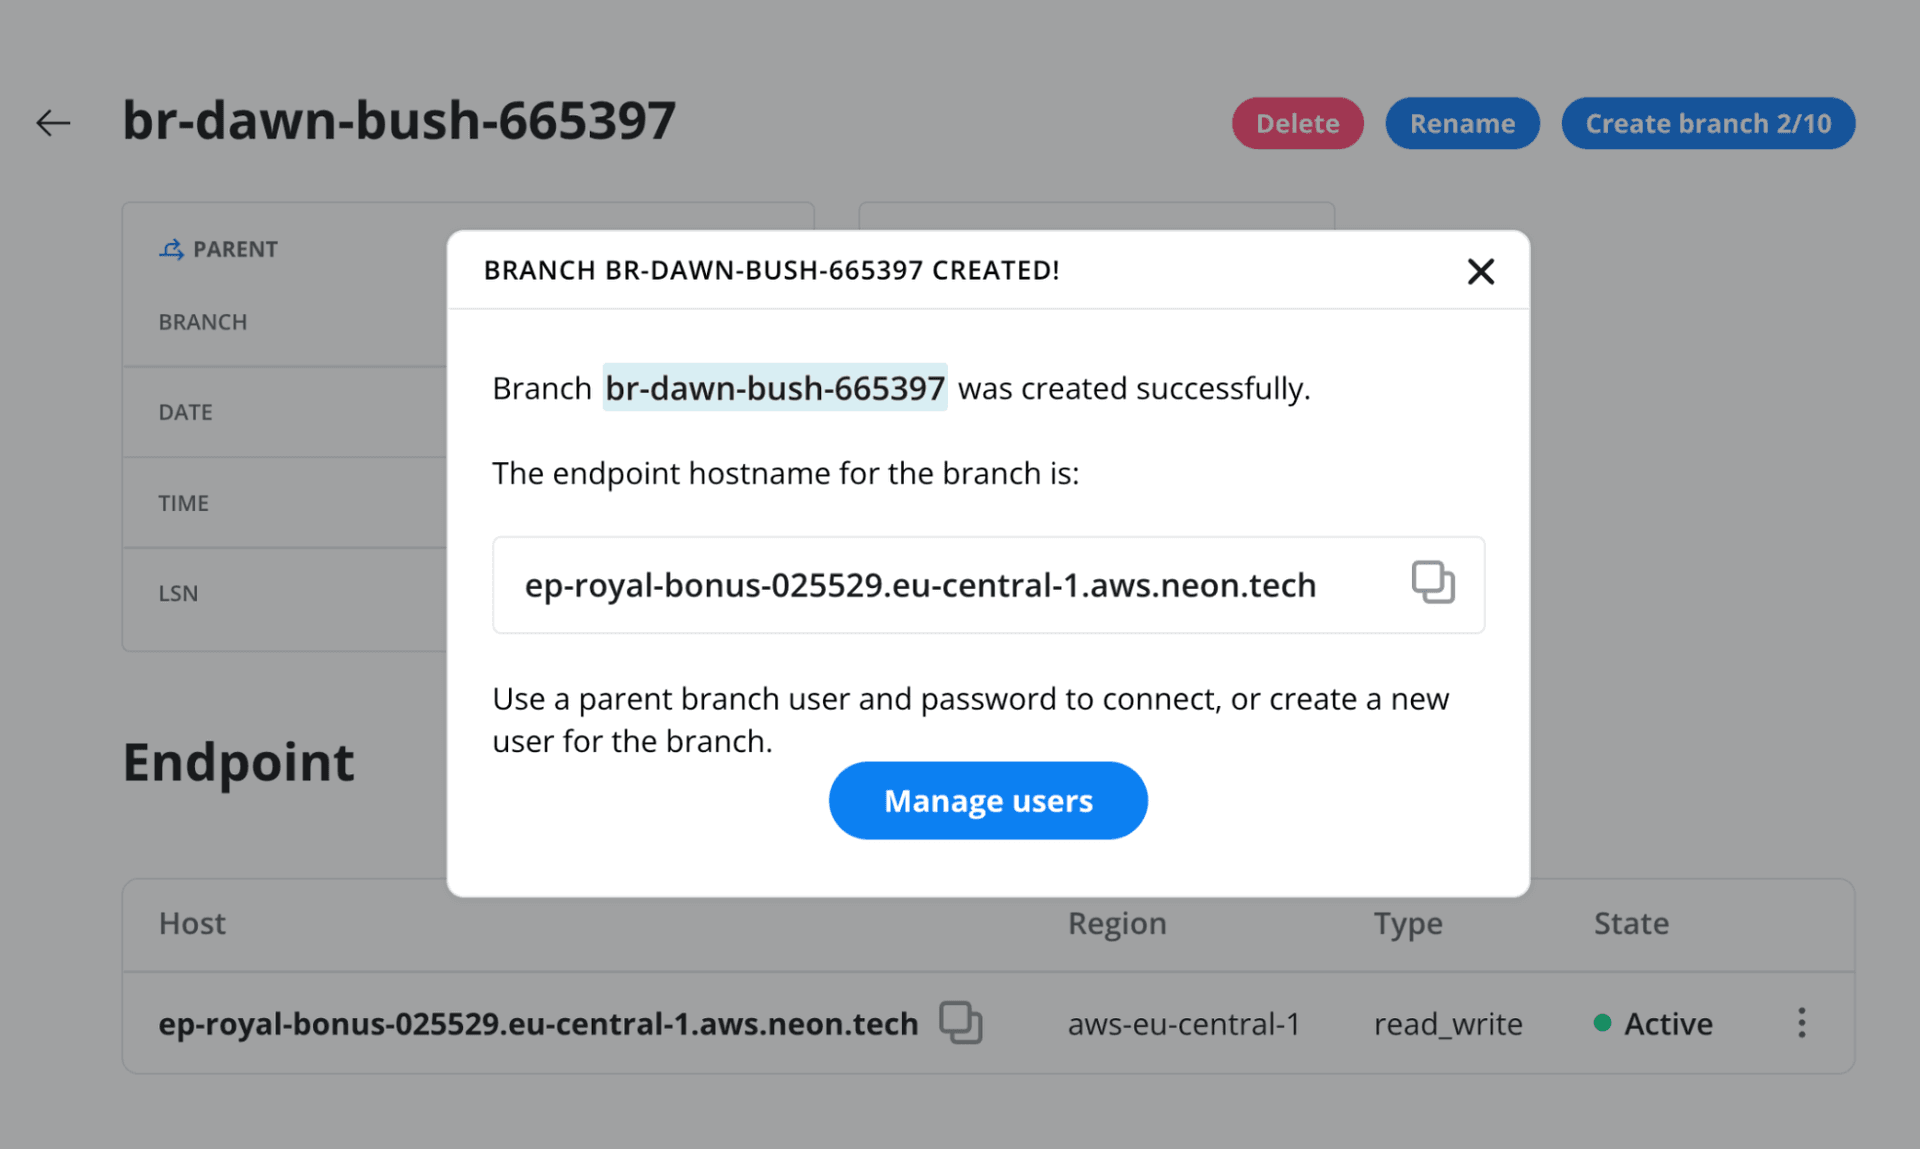Viewport: 1920px width, 1149px height.
Task: Click the Host column header
Action: click(x=192, y=923)
